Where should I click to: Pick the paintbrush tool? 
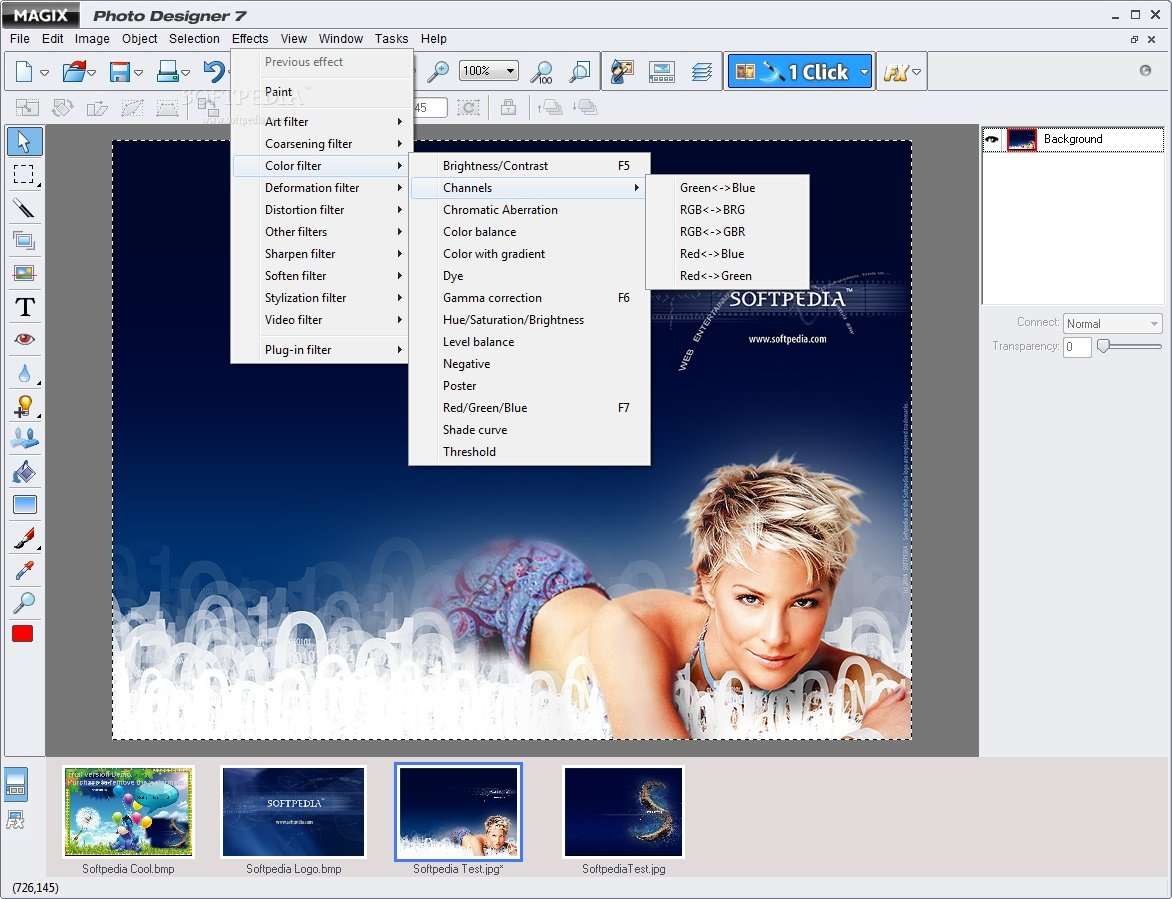[x=24, y=538]
